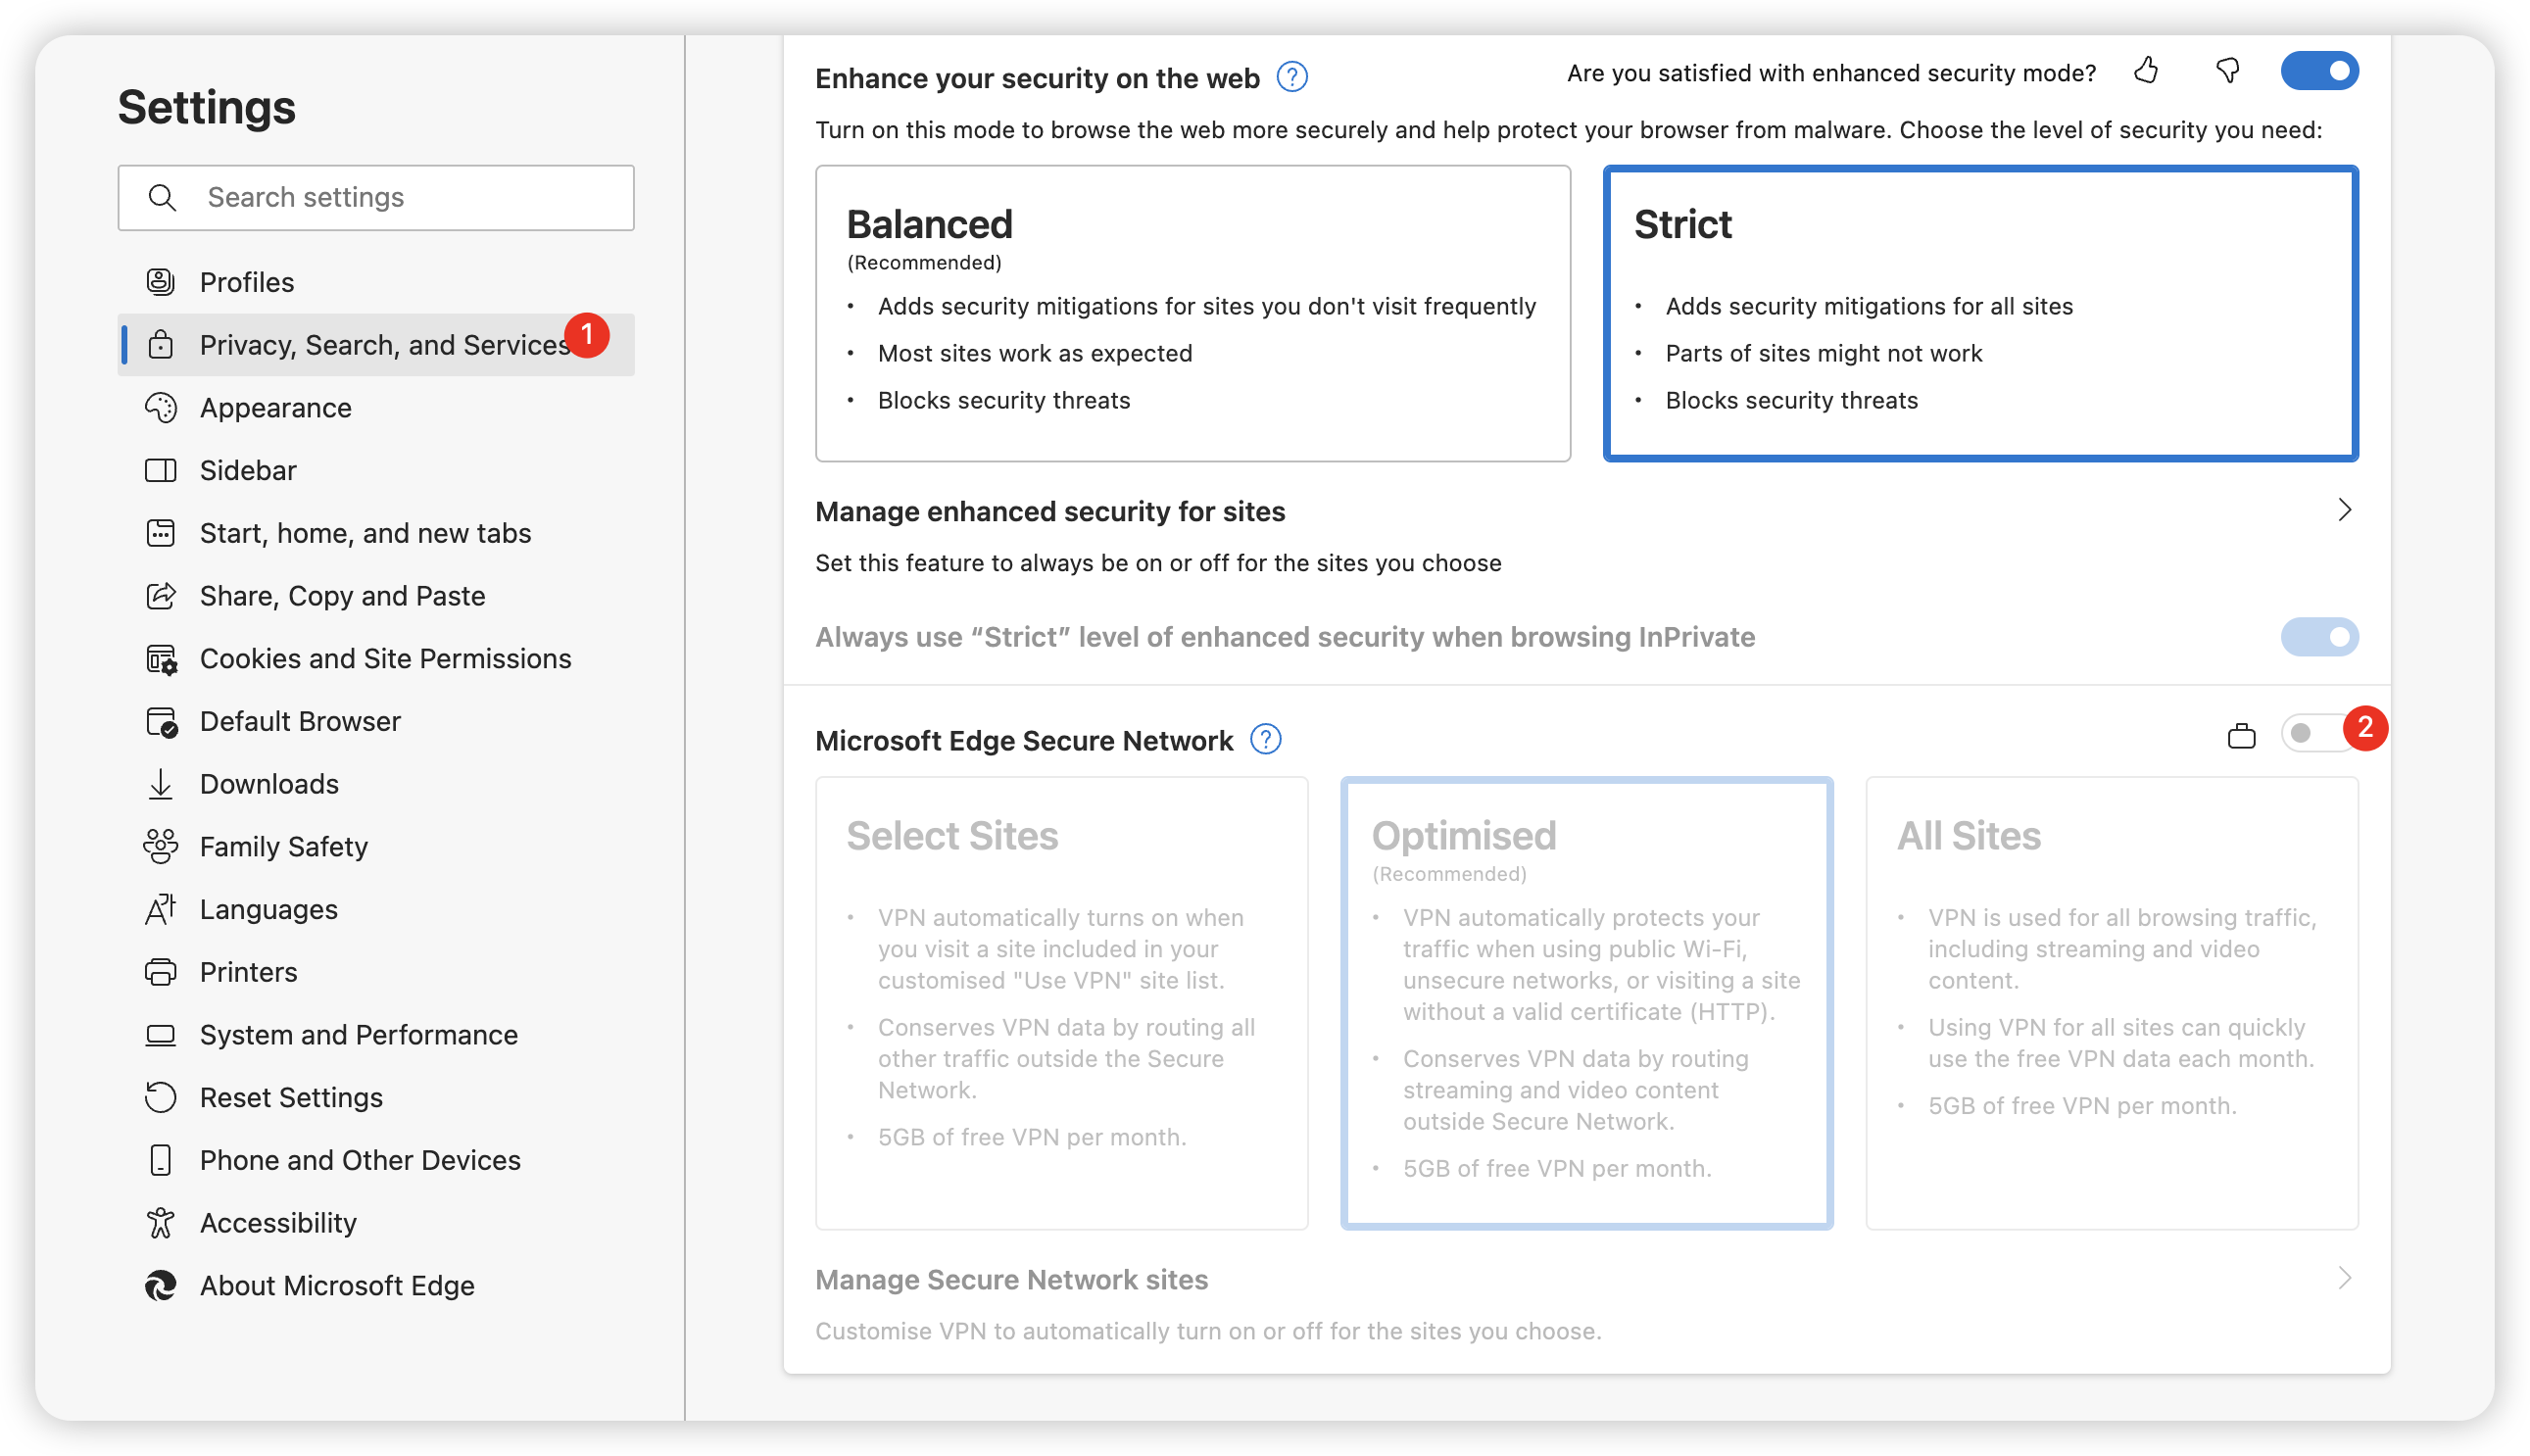Open Family Safety settings
This screenshot has height=1456, width=2530.
click(x=376, y=847)
